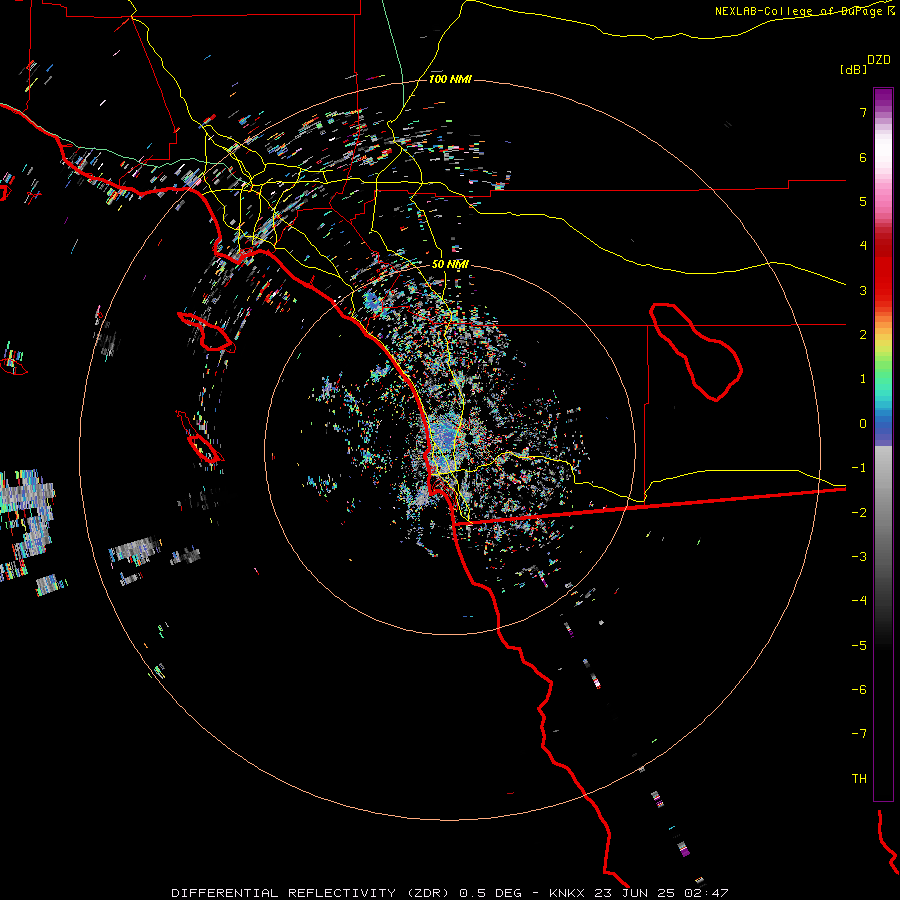Click the "[dB]" unit label
Screen dimensions: 900x900
(853, 69)
